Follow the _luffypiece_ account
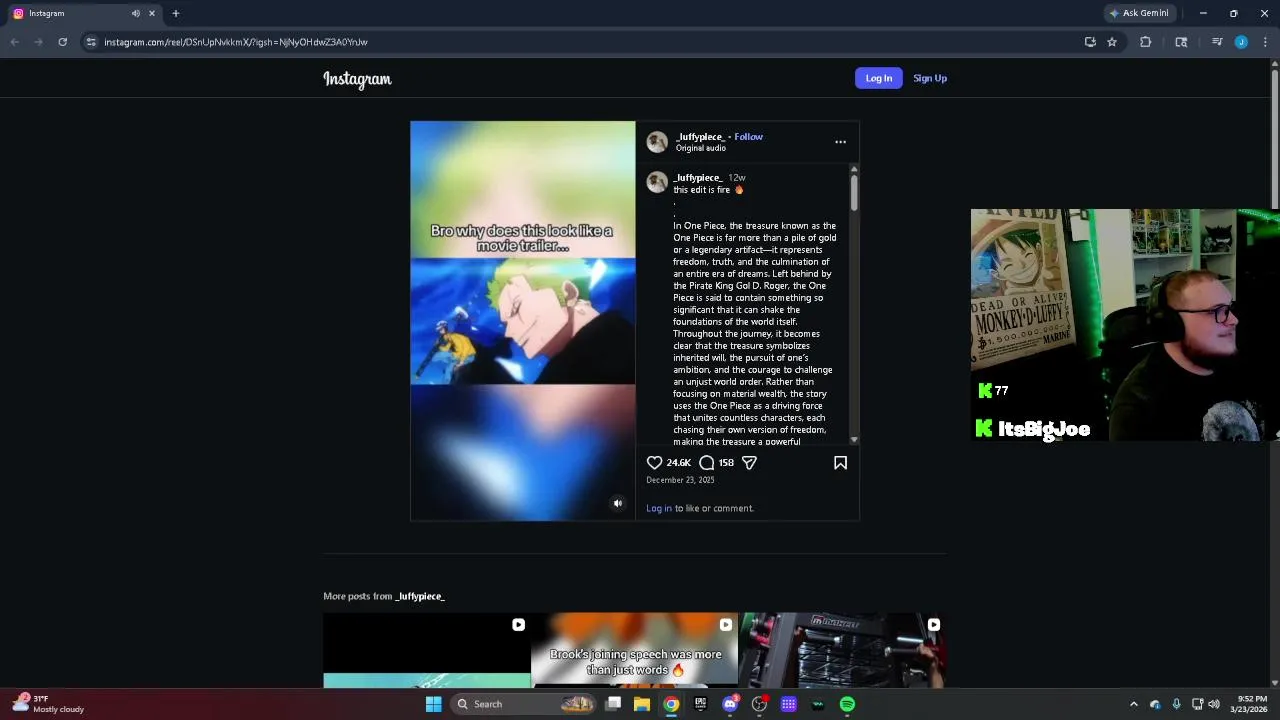1280x720 pixels. pyautogui.click(x=748, y=137)
